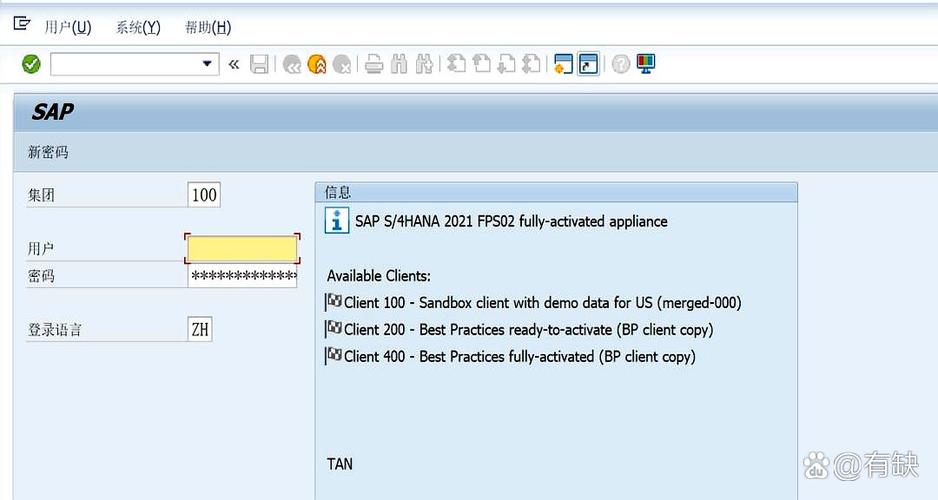
Task: Open a new GUI window icon
Action: click(563, 63)
